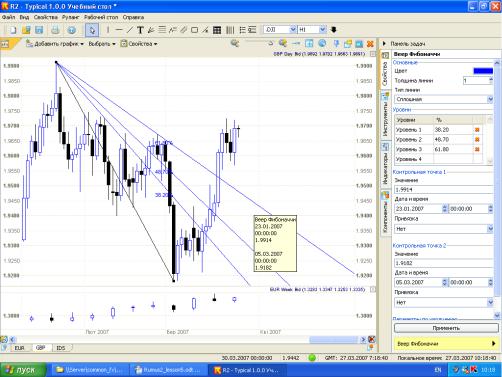502x377 pixels.
Task: Open the Выбрать toolbar button
Action: click(102, 44)
